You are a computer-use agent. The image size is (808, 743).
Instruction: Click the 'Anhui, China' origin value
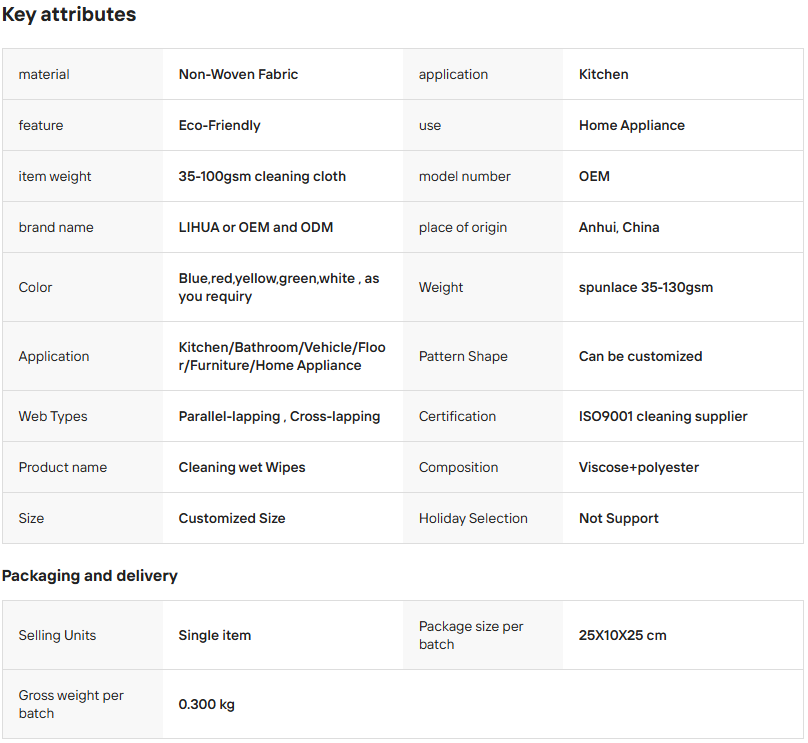coord(619,227)
